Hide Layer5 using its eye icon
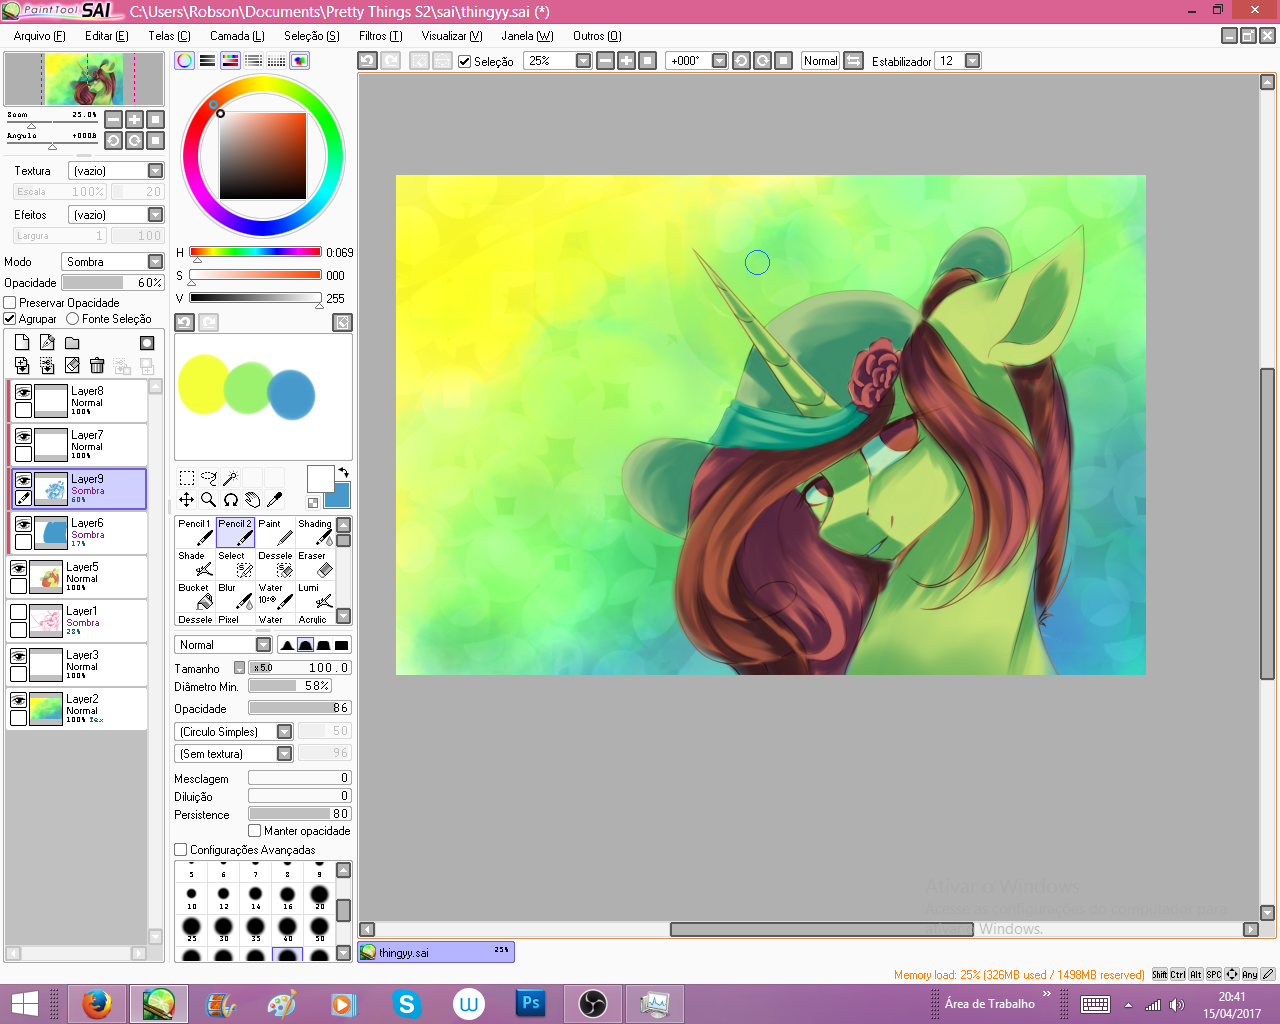The width and height of the screenshot is (1280, 1024). tap(18, 568)
